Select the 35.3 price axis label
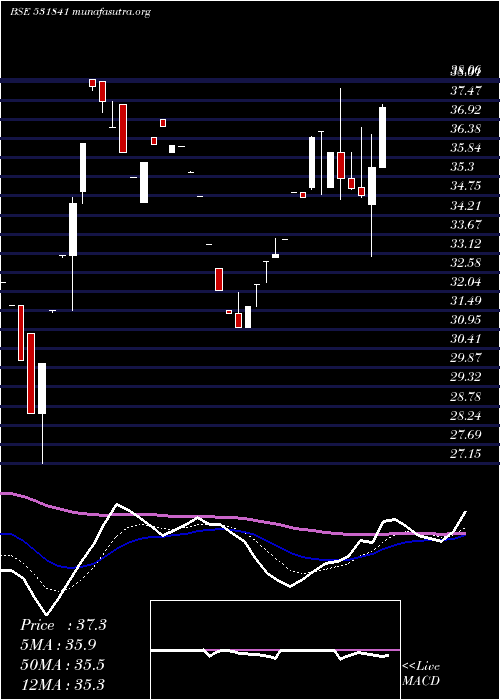 point(462,167)
